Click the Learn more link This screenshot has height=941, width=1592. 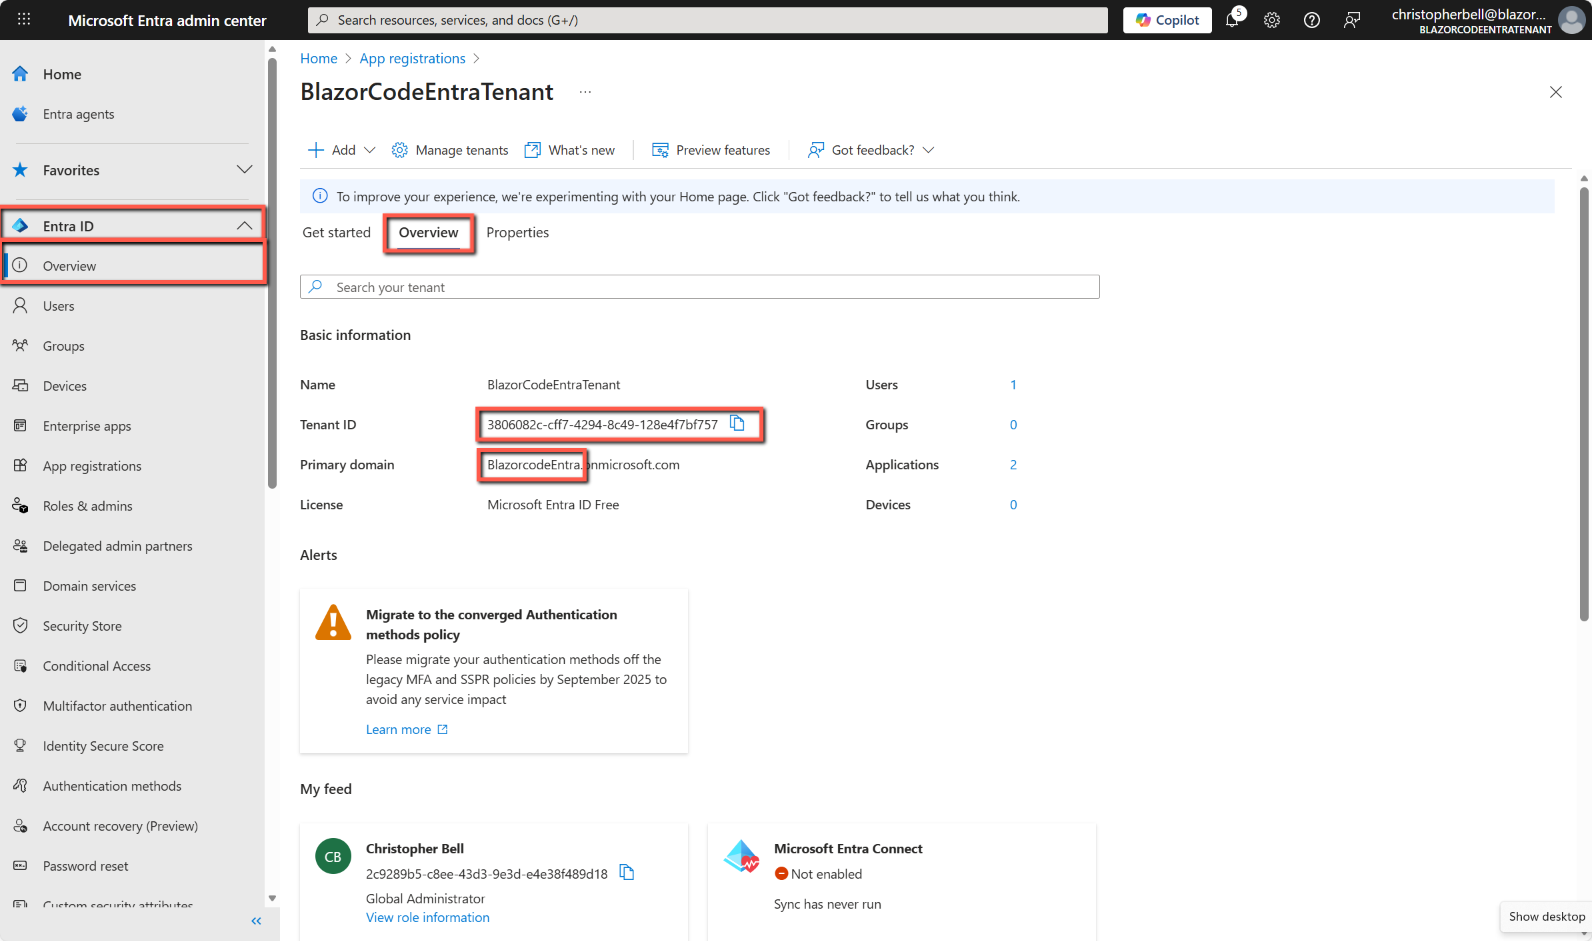(399, 730)
